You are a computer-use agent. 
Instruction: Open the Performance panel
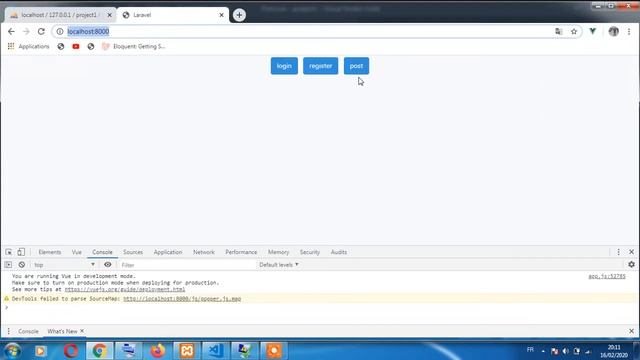(x=241, y=252)
